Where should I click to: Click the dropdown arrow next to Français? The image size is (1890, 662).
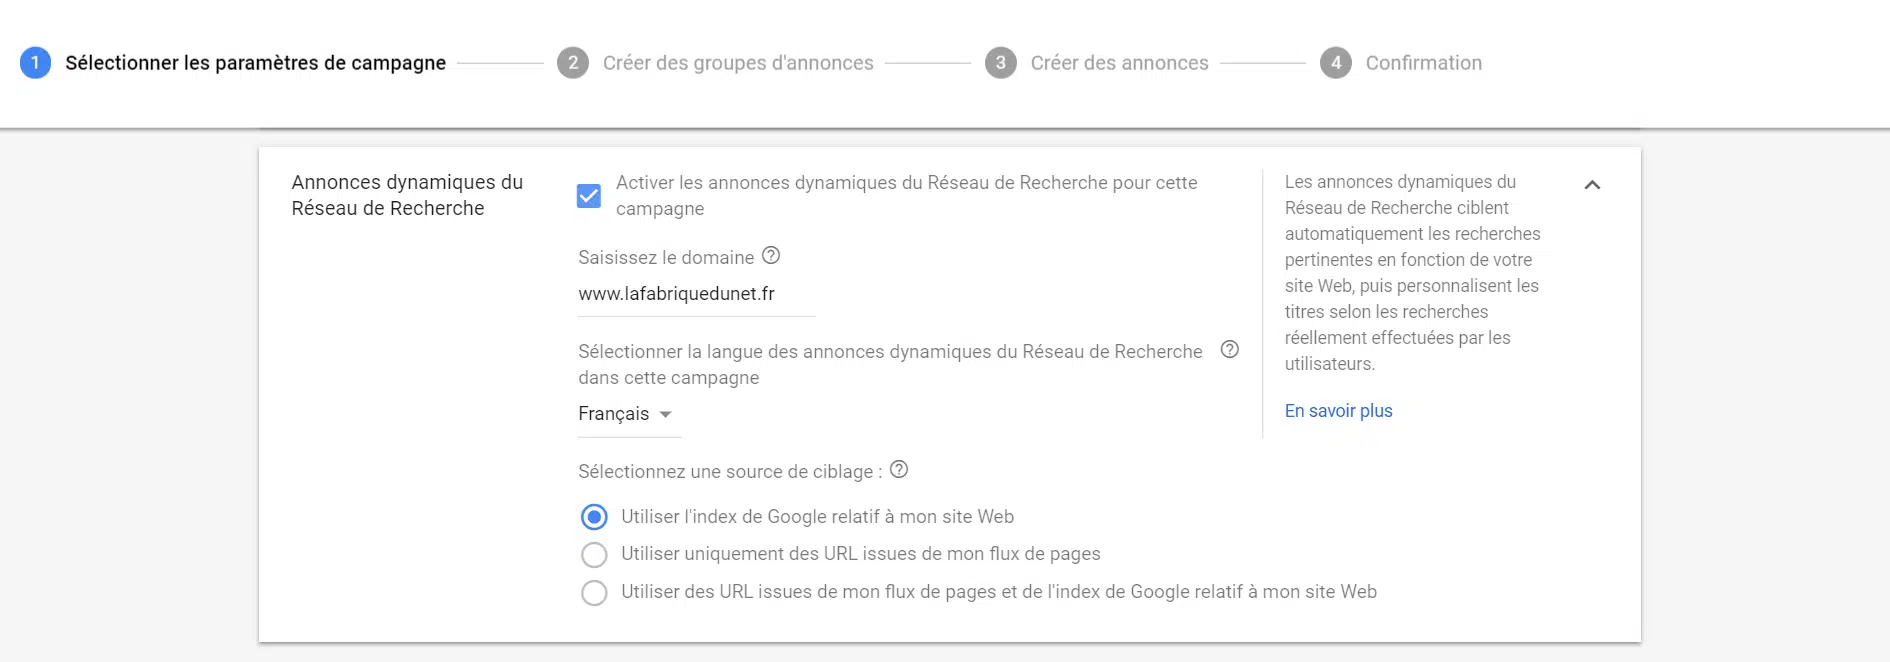[x=666, y=413]
